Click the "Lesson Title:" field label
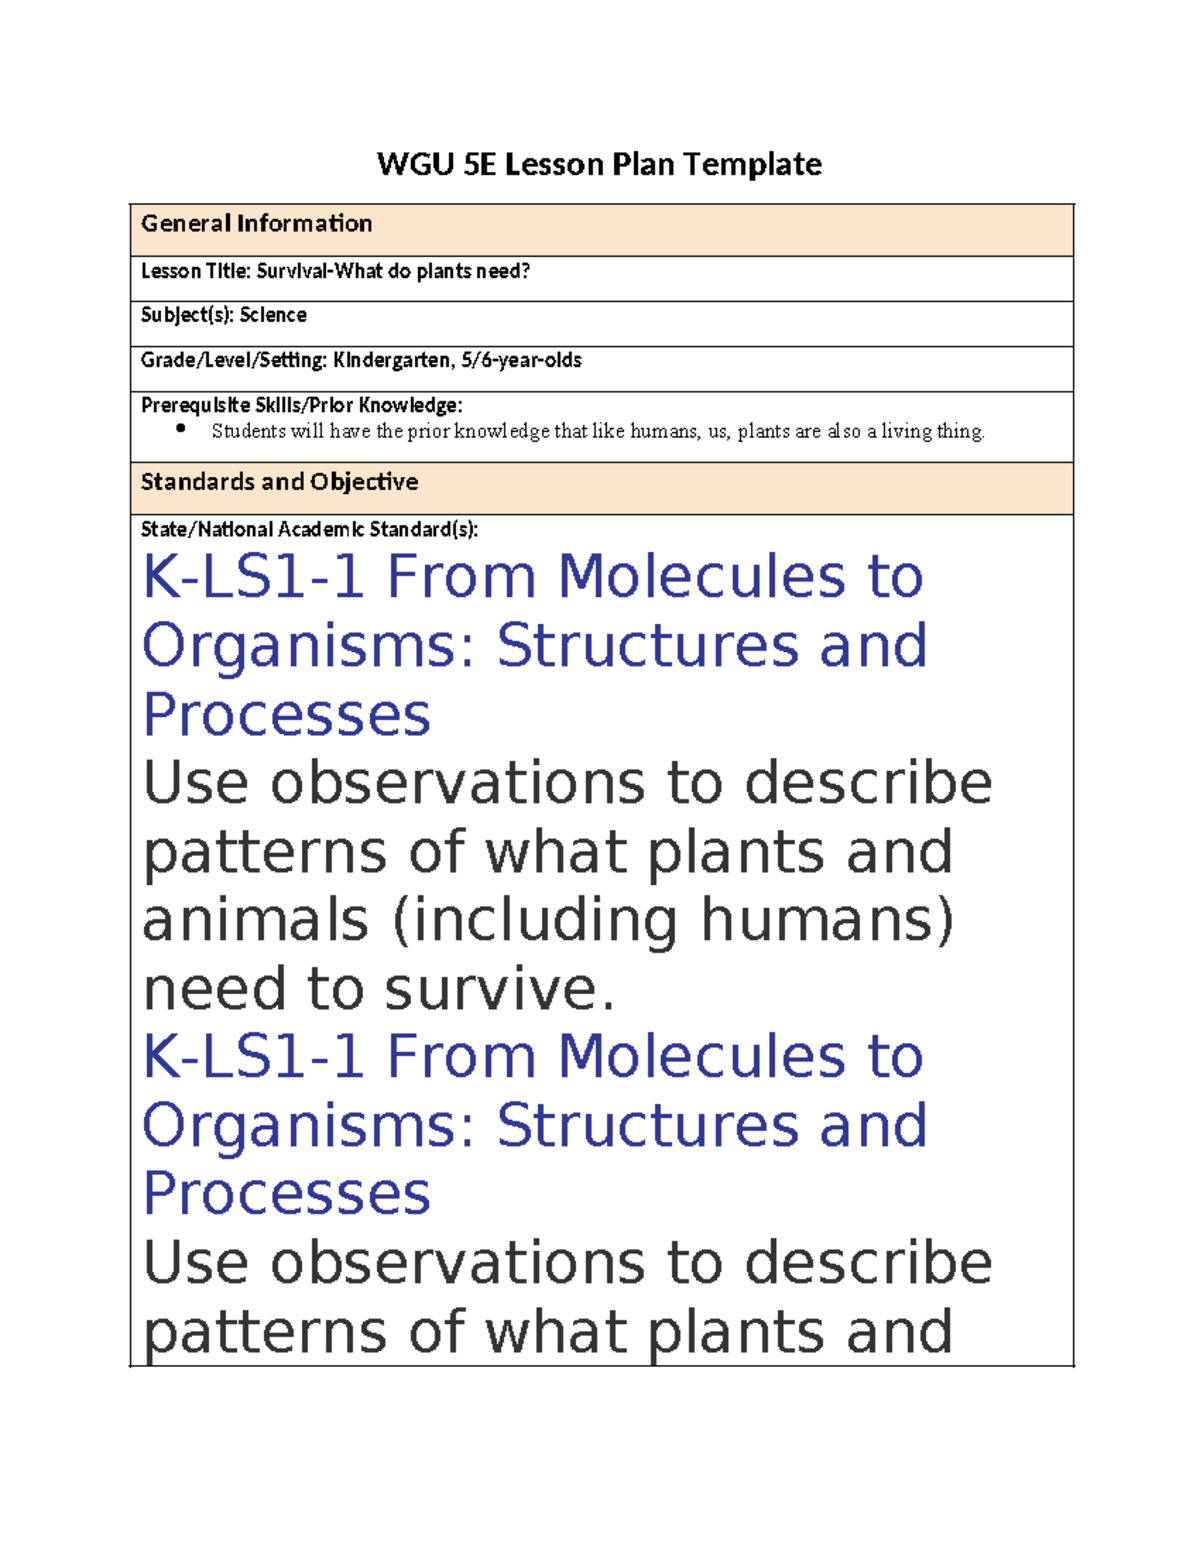The width and height of the screenshot is (1200, 1553). point(196,271)
